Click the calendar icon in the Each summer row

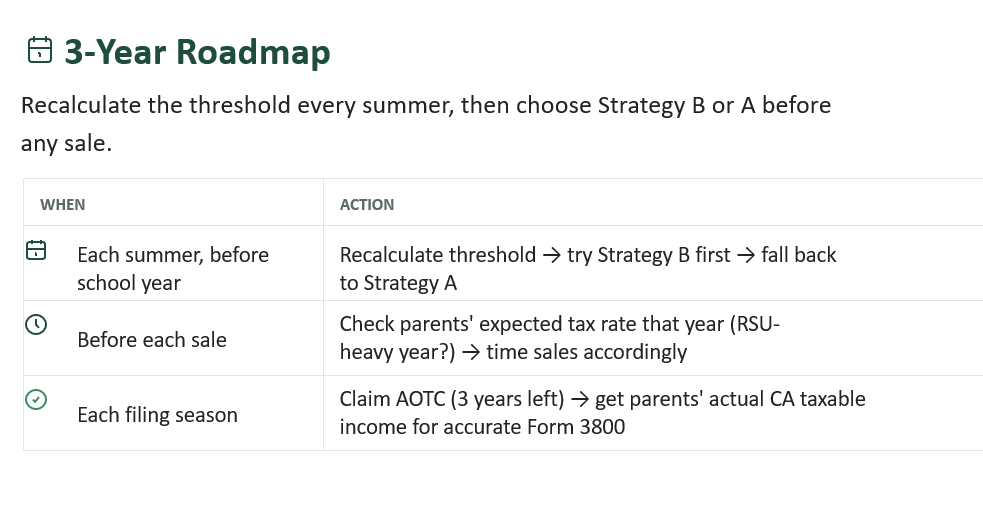(36, 250)
